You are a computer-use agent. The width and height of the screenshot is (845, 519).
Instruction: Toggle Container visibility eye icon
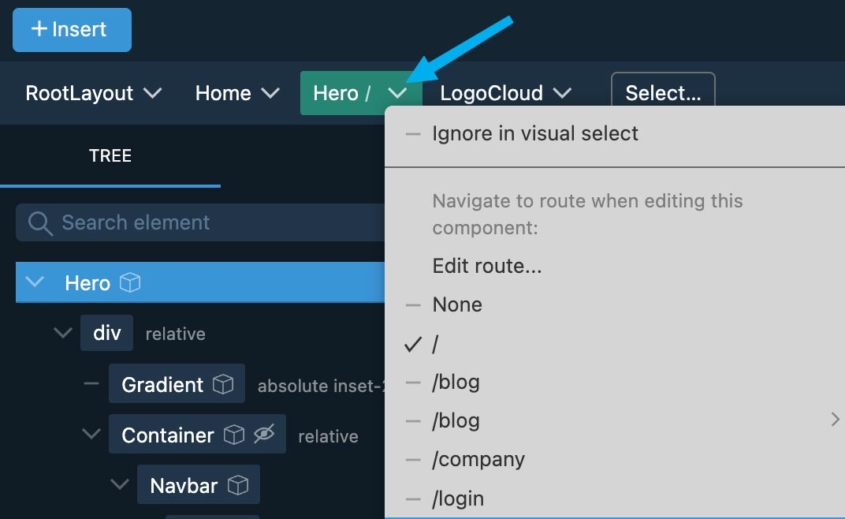pos(263,435)
